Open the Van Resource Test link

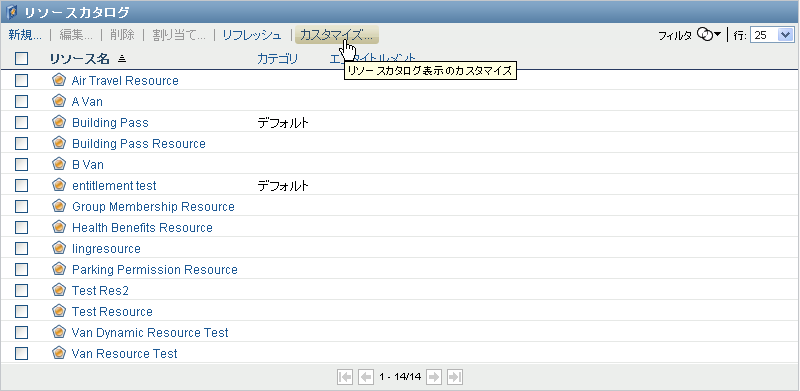click(x=124, y=353)
